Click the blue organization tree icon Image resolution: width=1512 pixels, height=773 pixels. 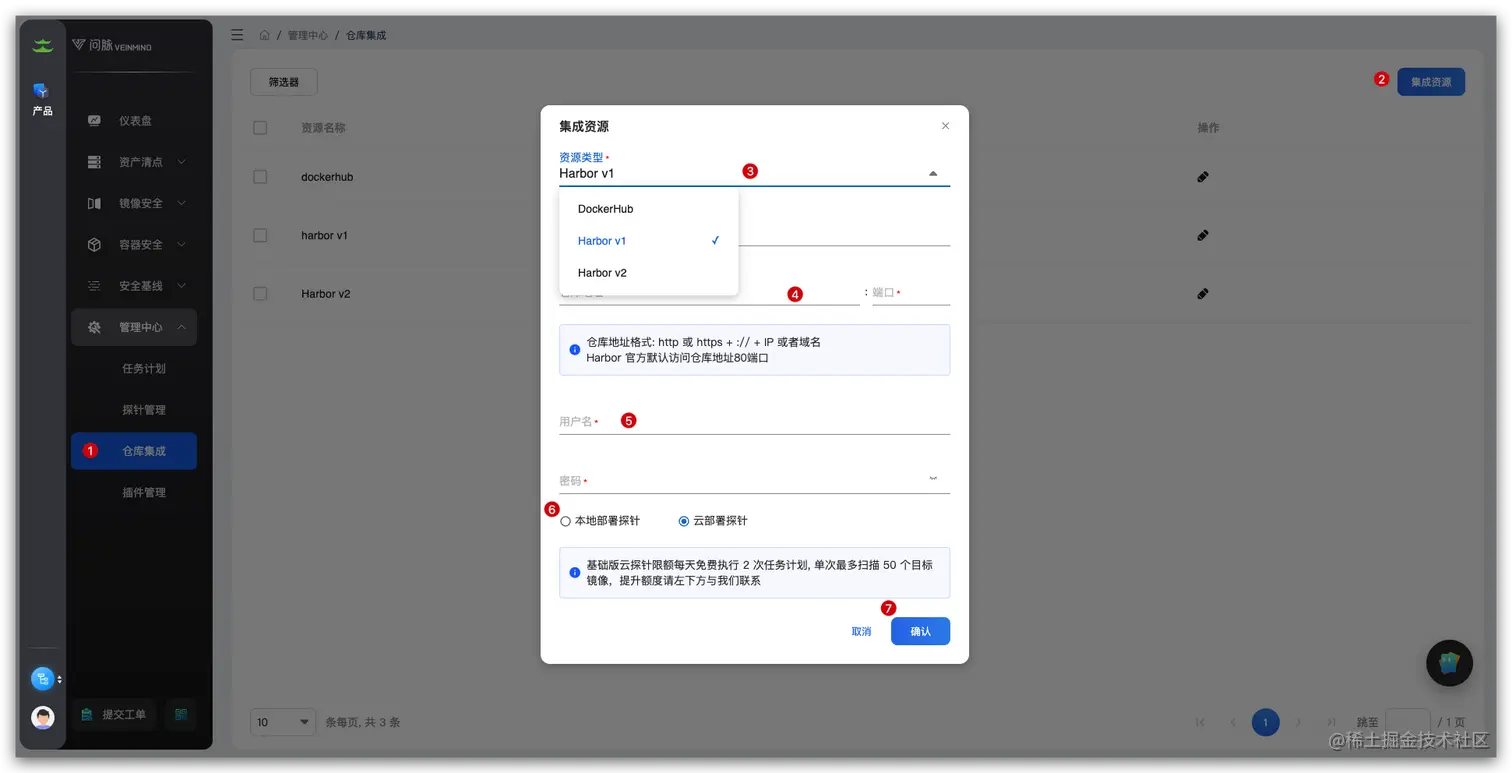(42, 679)
